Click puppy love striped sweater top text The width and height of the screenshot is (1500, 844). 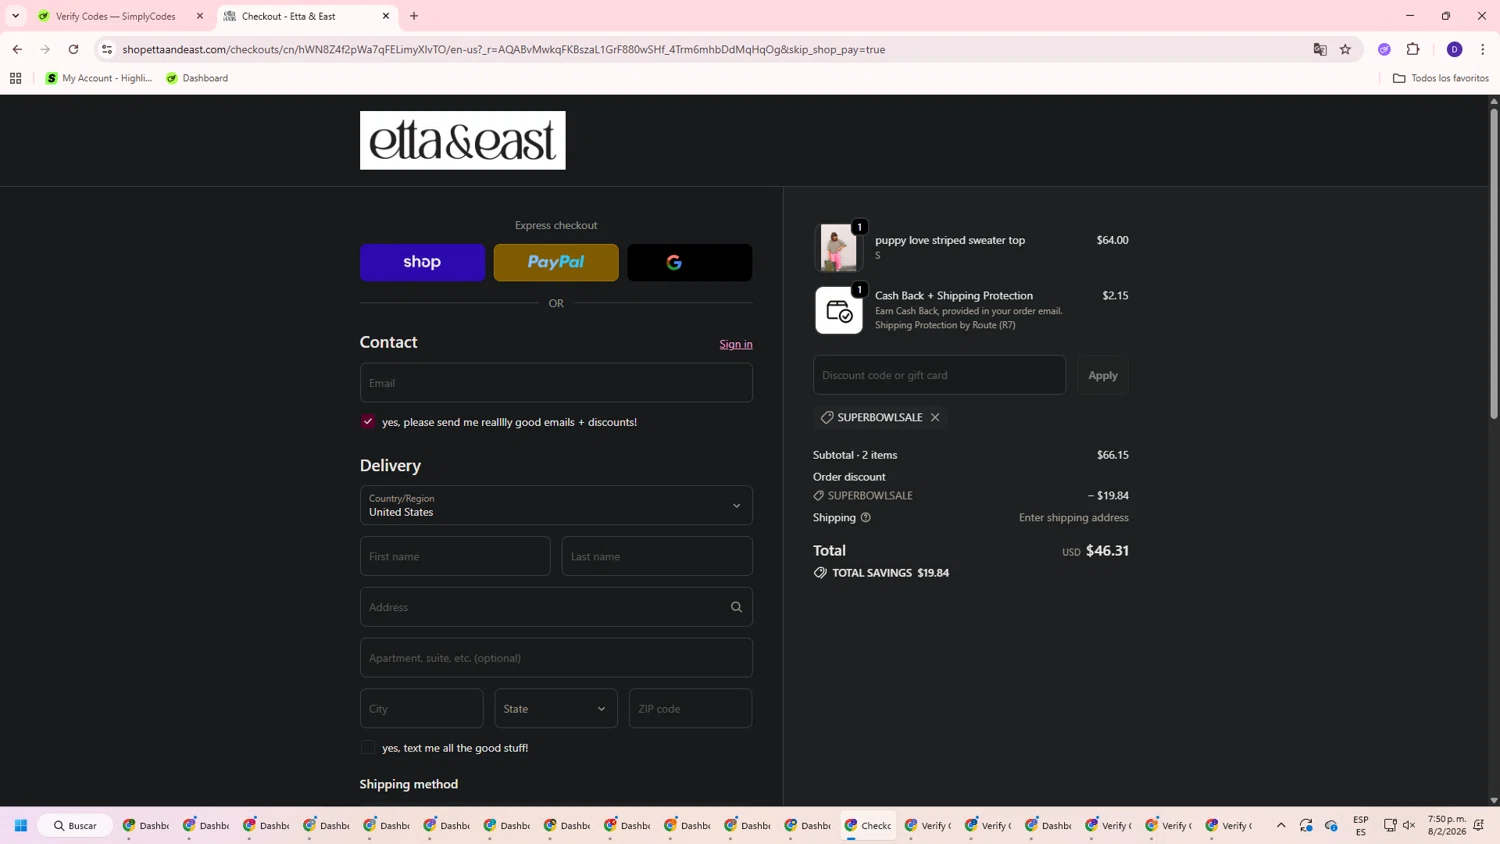click(x=950, y=240)
